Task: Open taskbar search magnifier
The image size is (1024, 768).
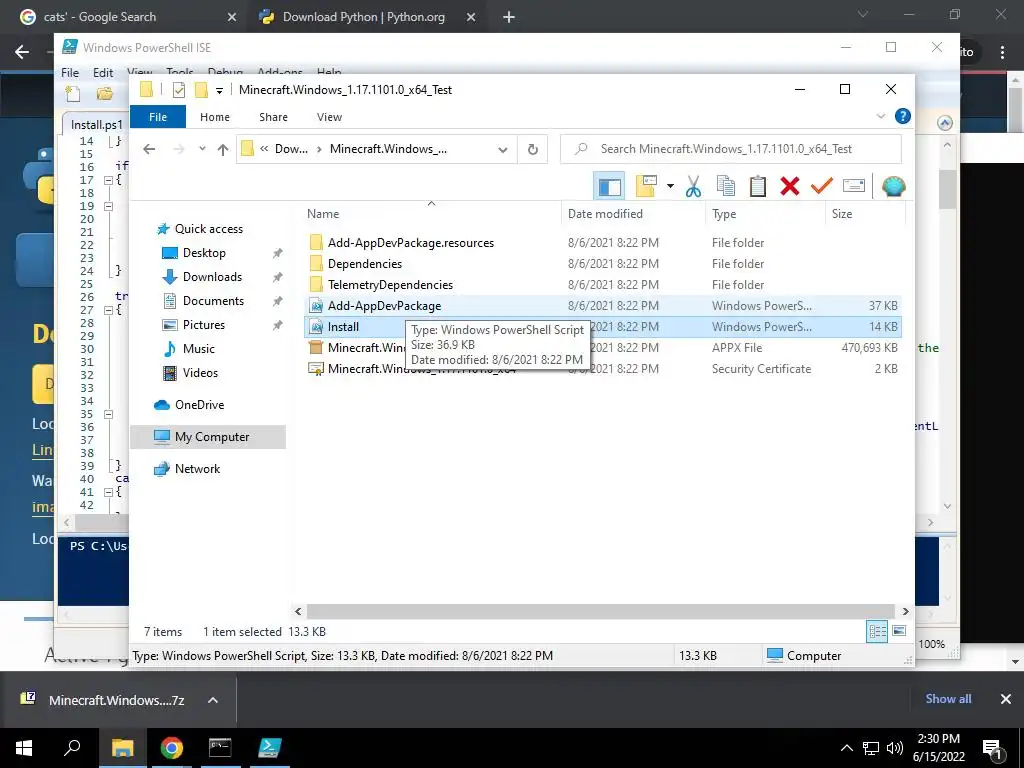Action: coord(72,748)
